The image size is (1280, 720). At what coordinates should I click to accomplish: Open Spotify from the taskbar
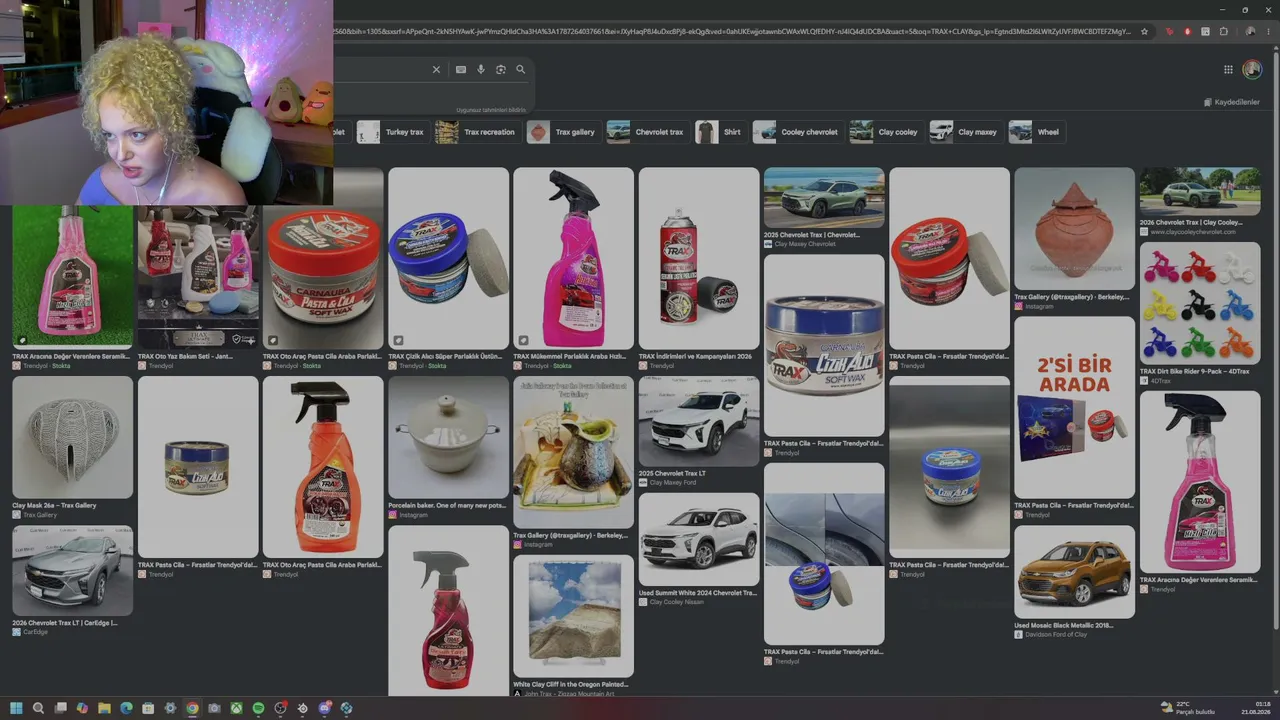point(258,708)
